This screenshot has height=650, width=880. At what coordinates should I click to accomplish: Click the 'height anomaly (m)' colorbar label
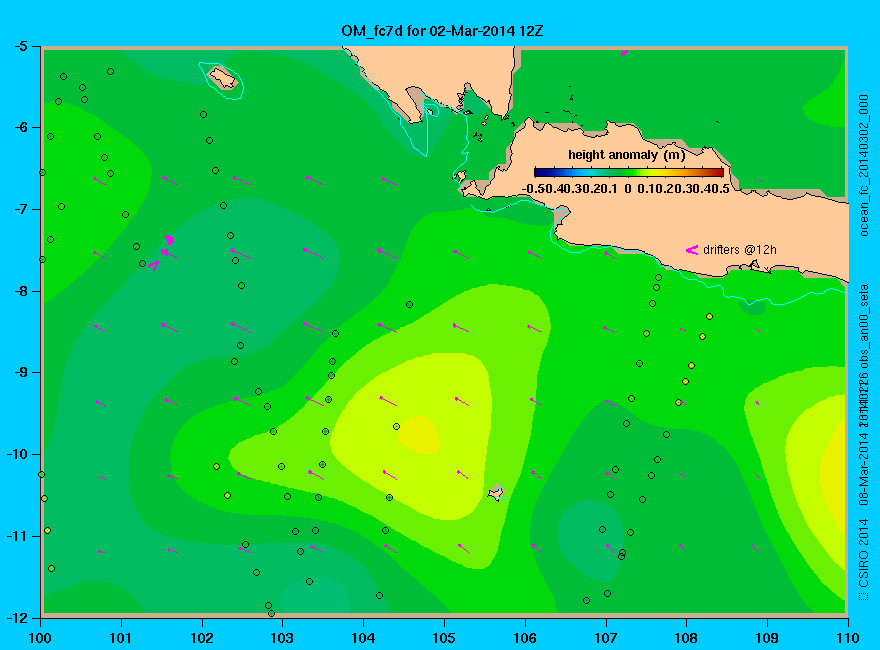click(x=626, y=155)
